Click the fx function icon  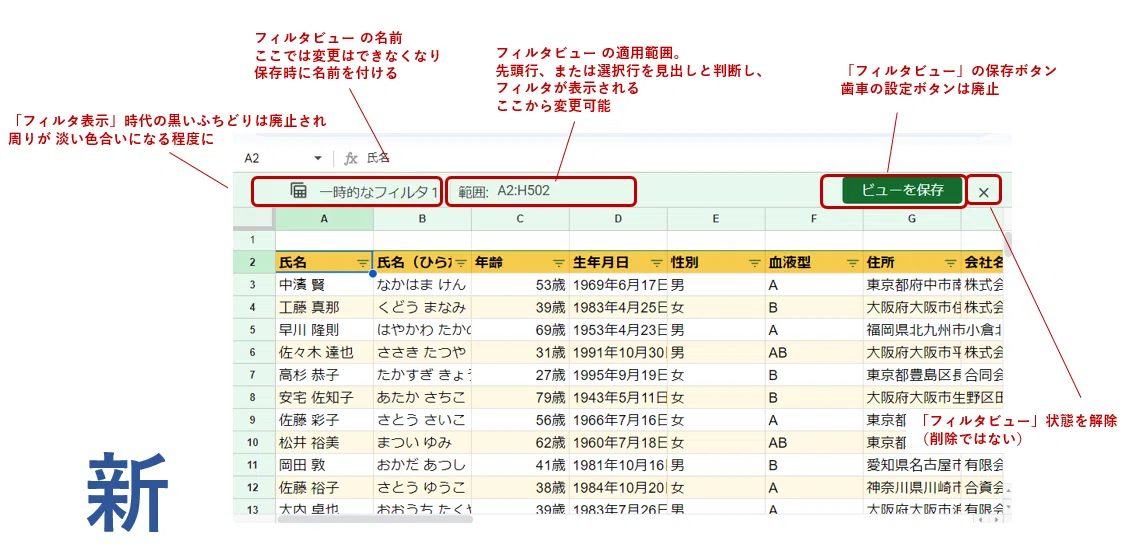pyautogui.click(x=351, y=158)
